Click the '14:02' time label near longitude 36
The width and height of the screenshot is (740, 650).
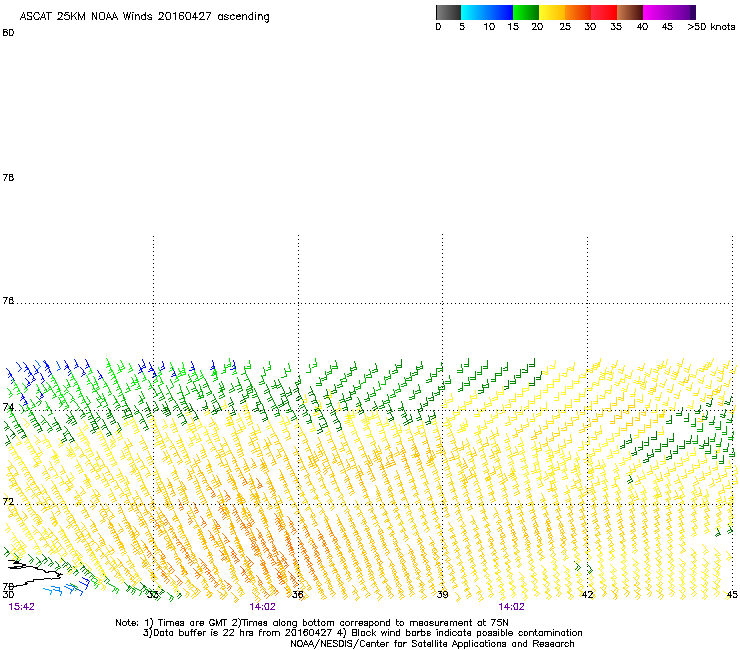[262, 607]
